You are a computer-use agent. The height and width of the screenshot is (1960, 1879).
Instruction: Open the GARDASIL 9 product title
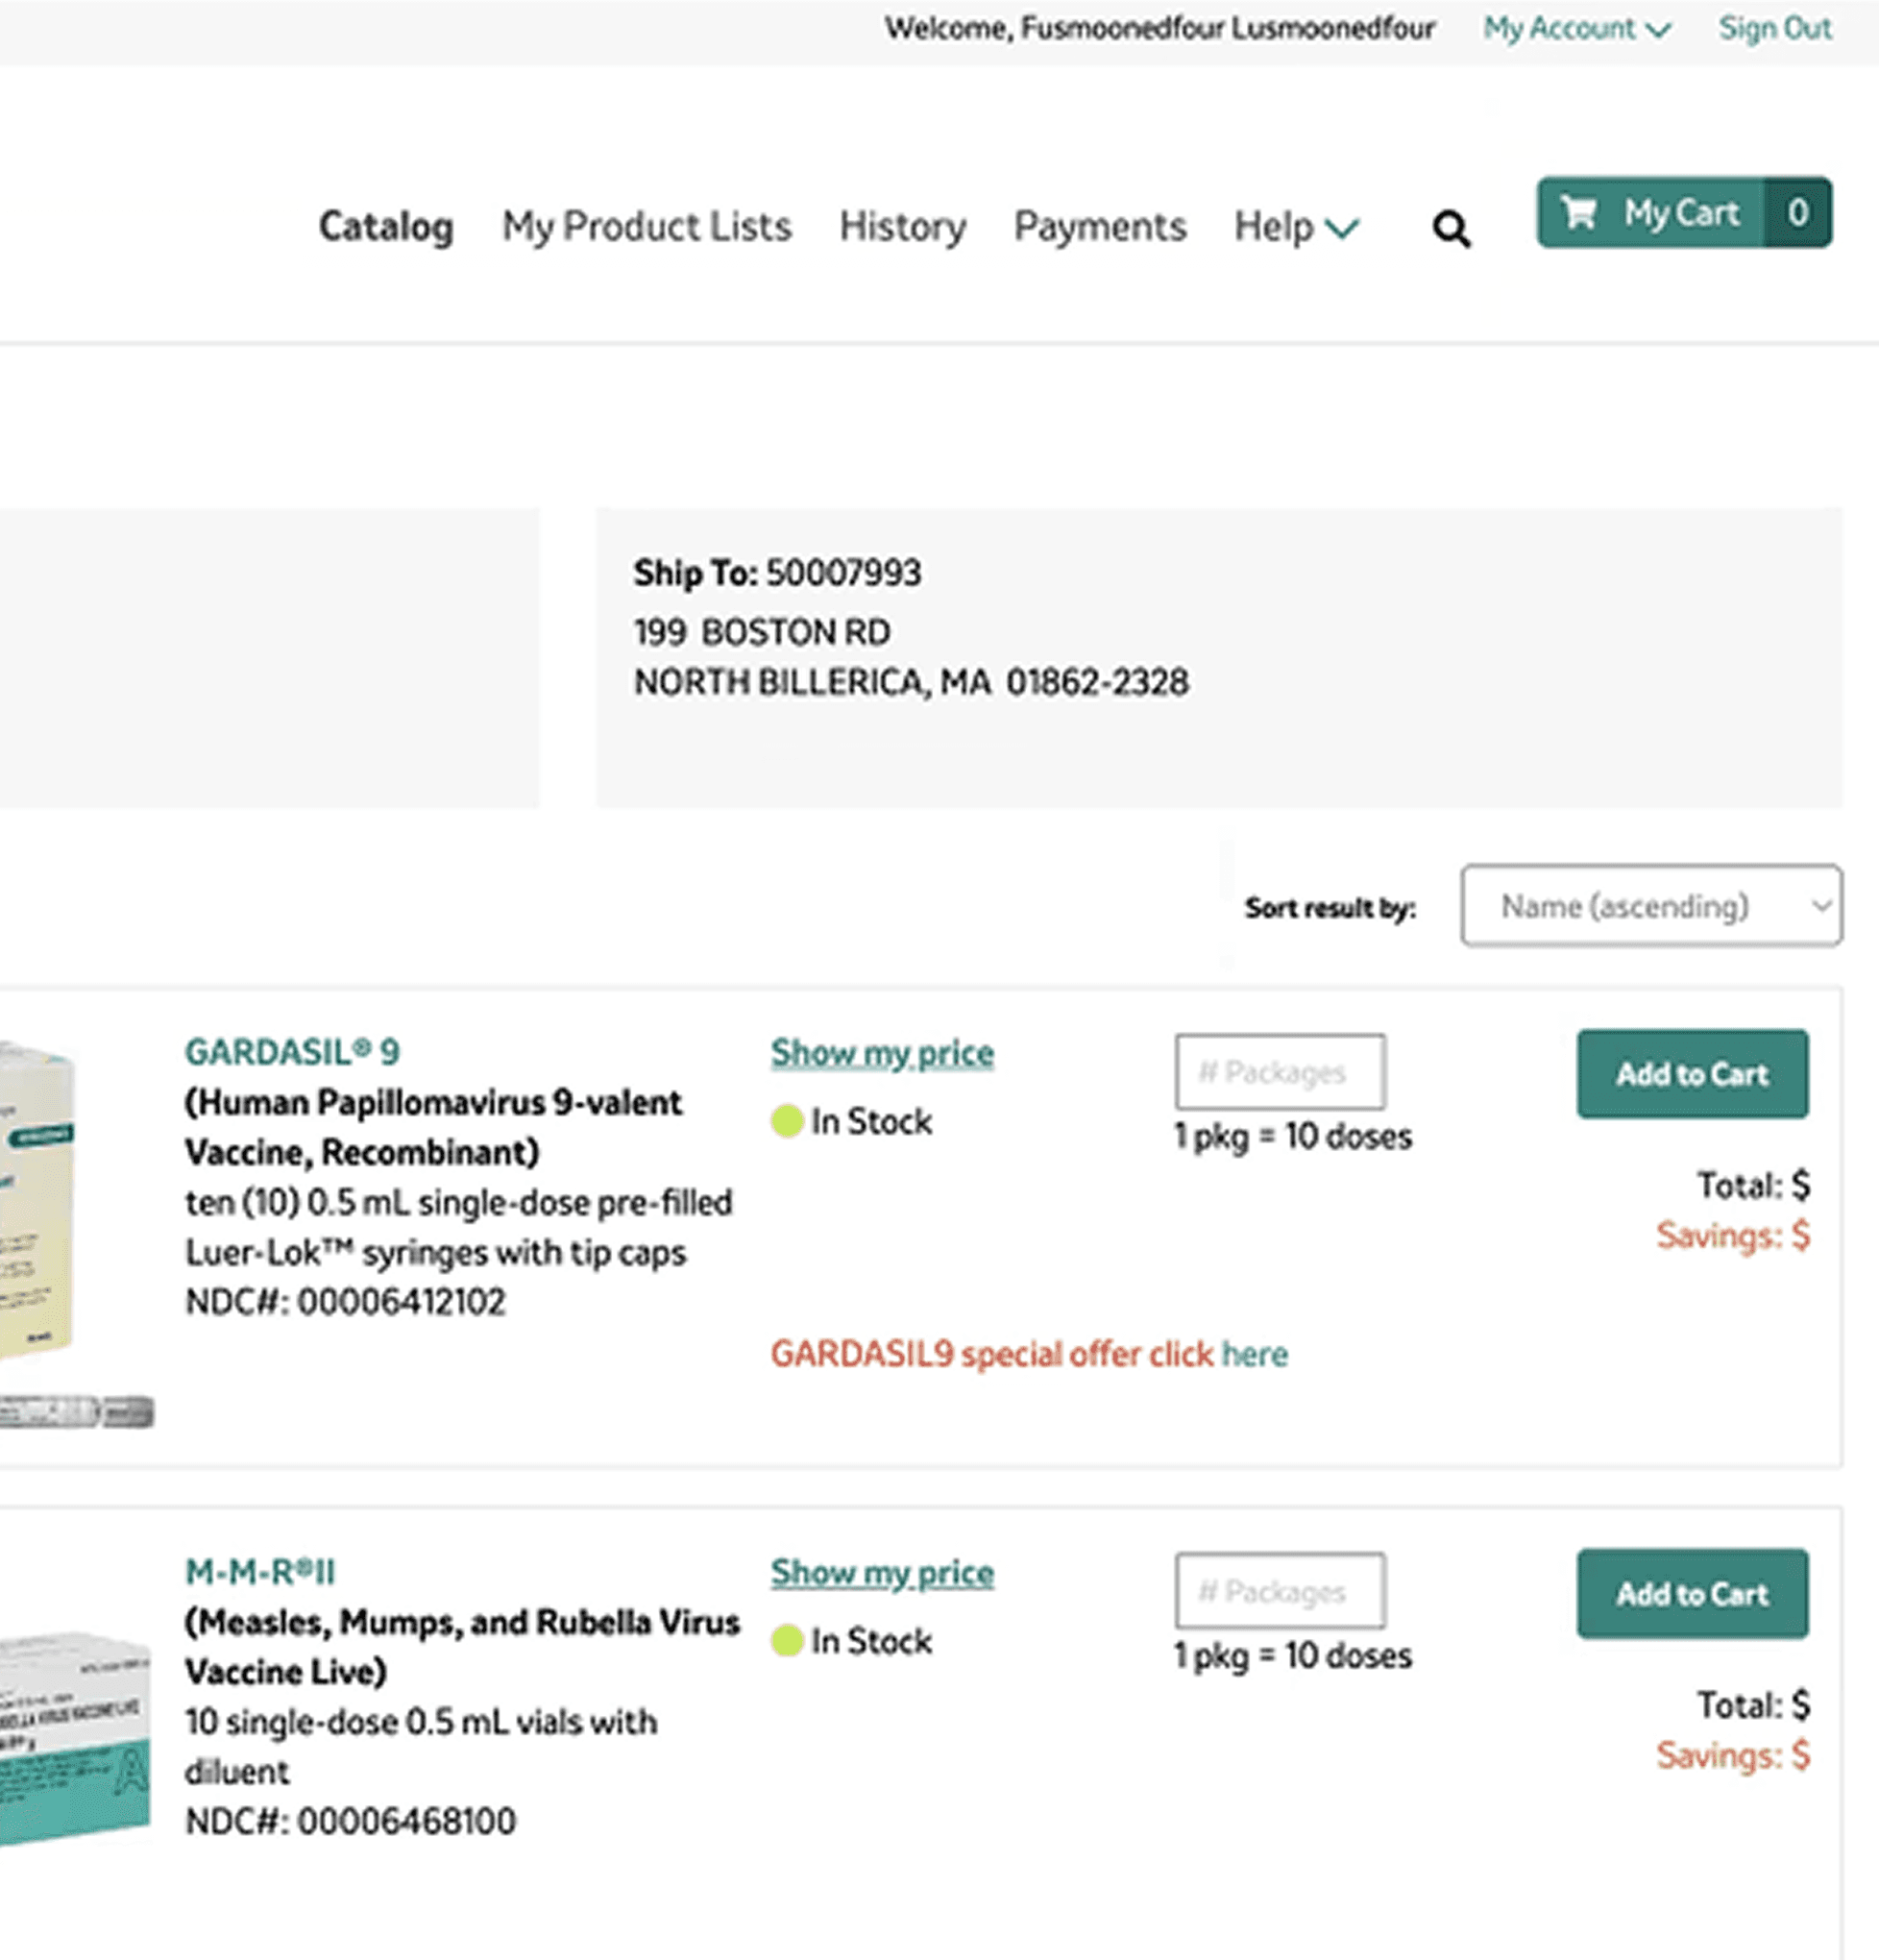point(292,1052)
